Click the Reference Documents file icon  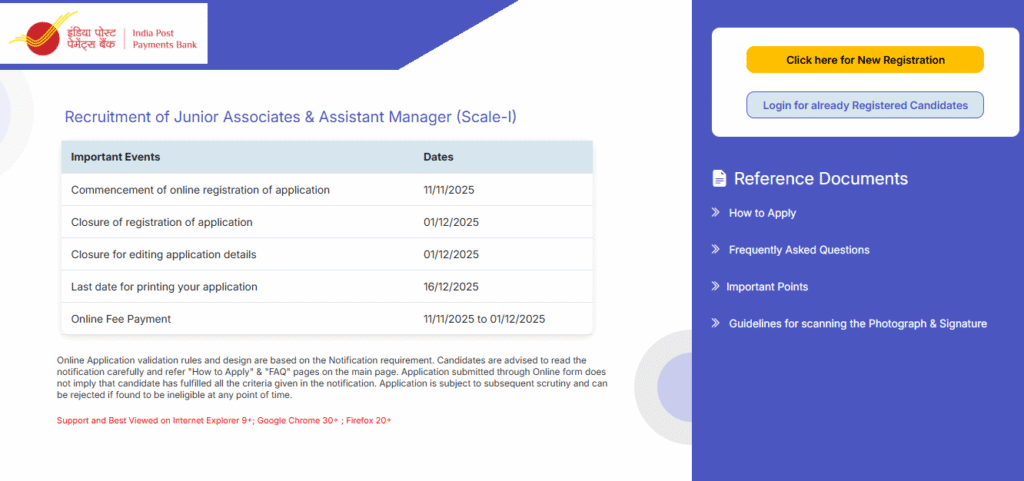(x=719, y=179)
